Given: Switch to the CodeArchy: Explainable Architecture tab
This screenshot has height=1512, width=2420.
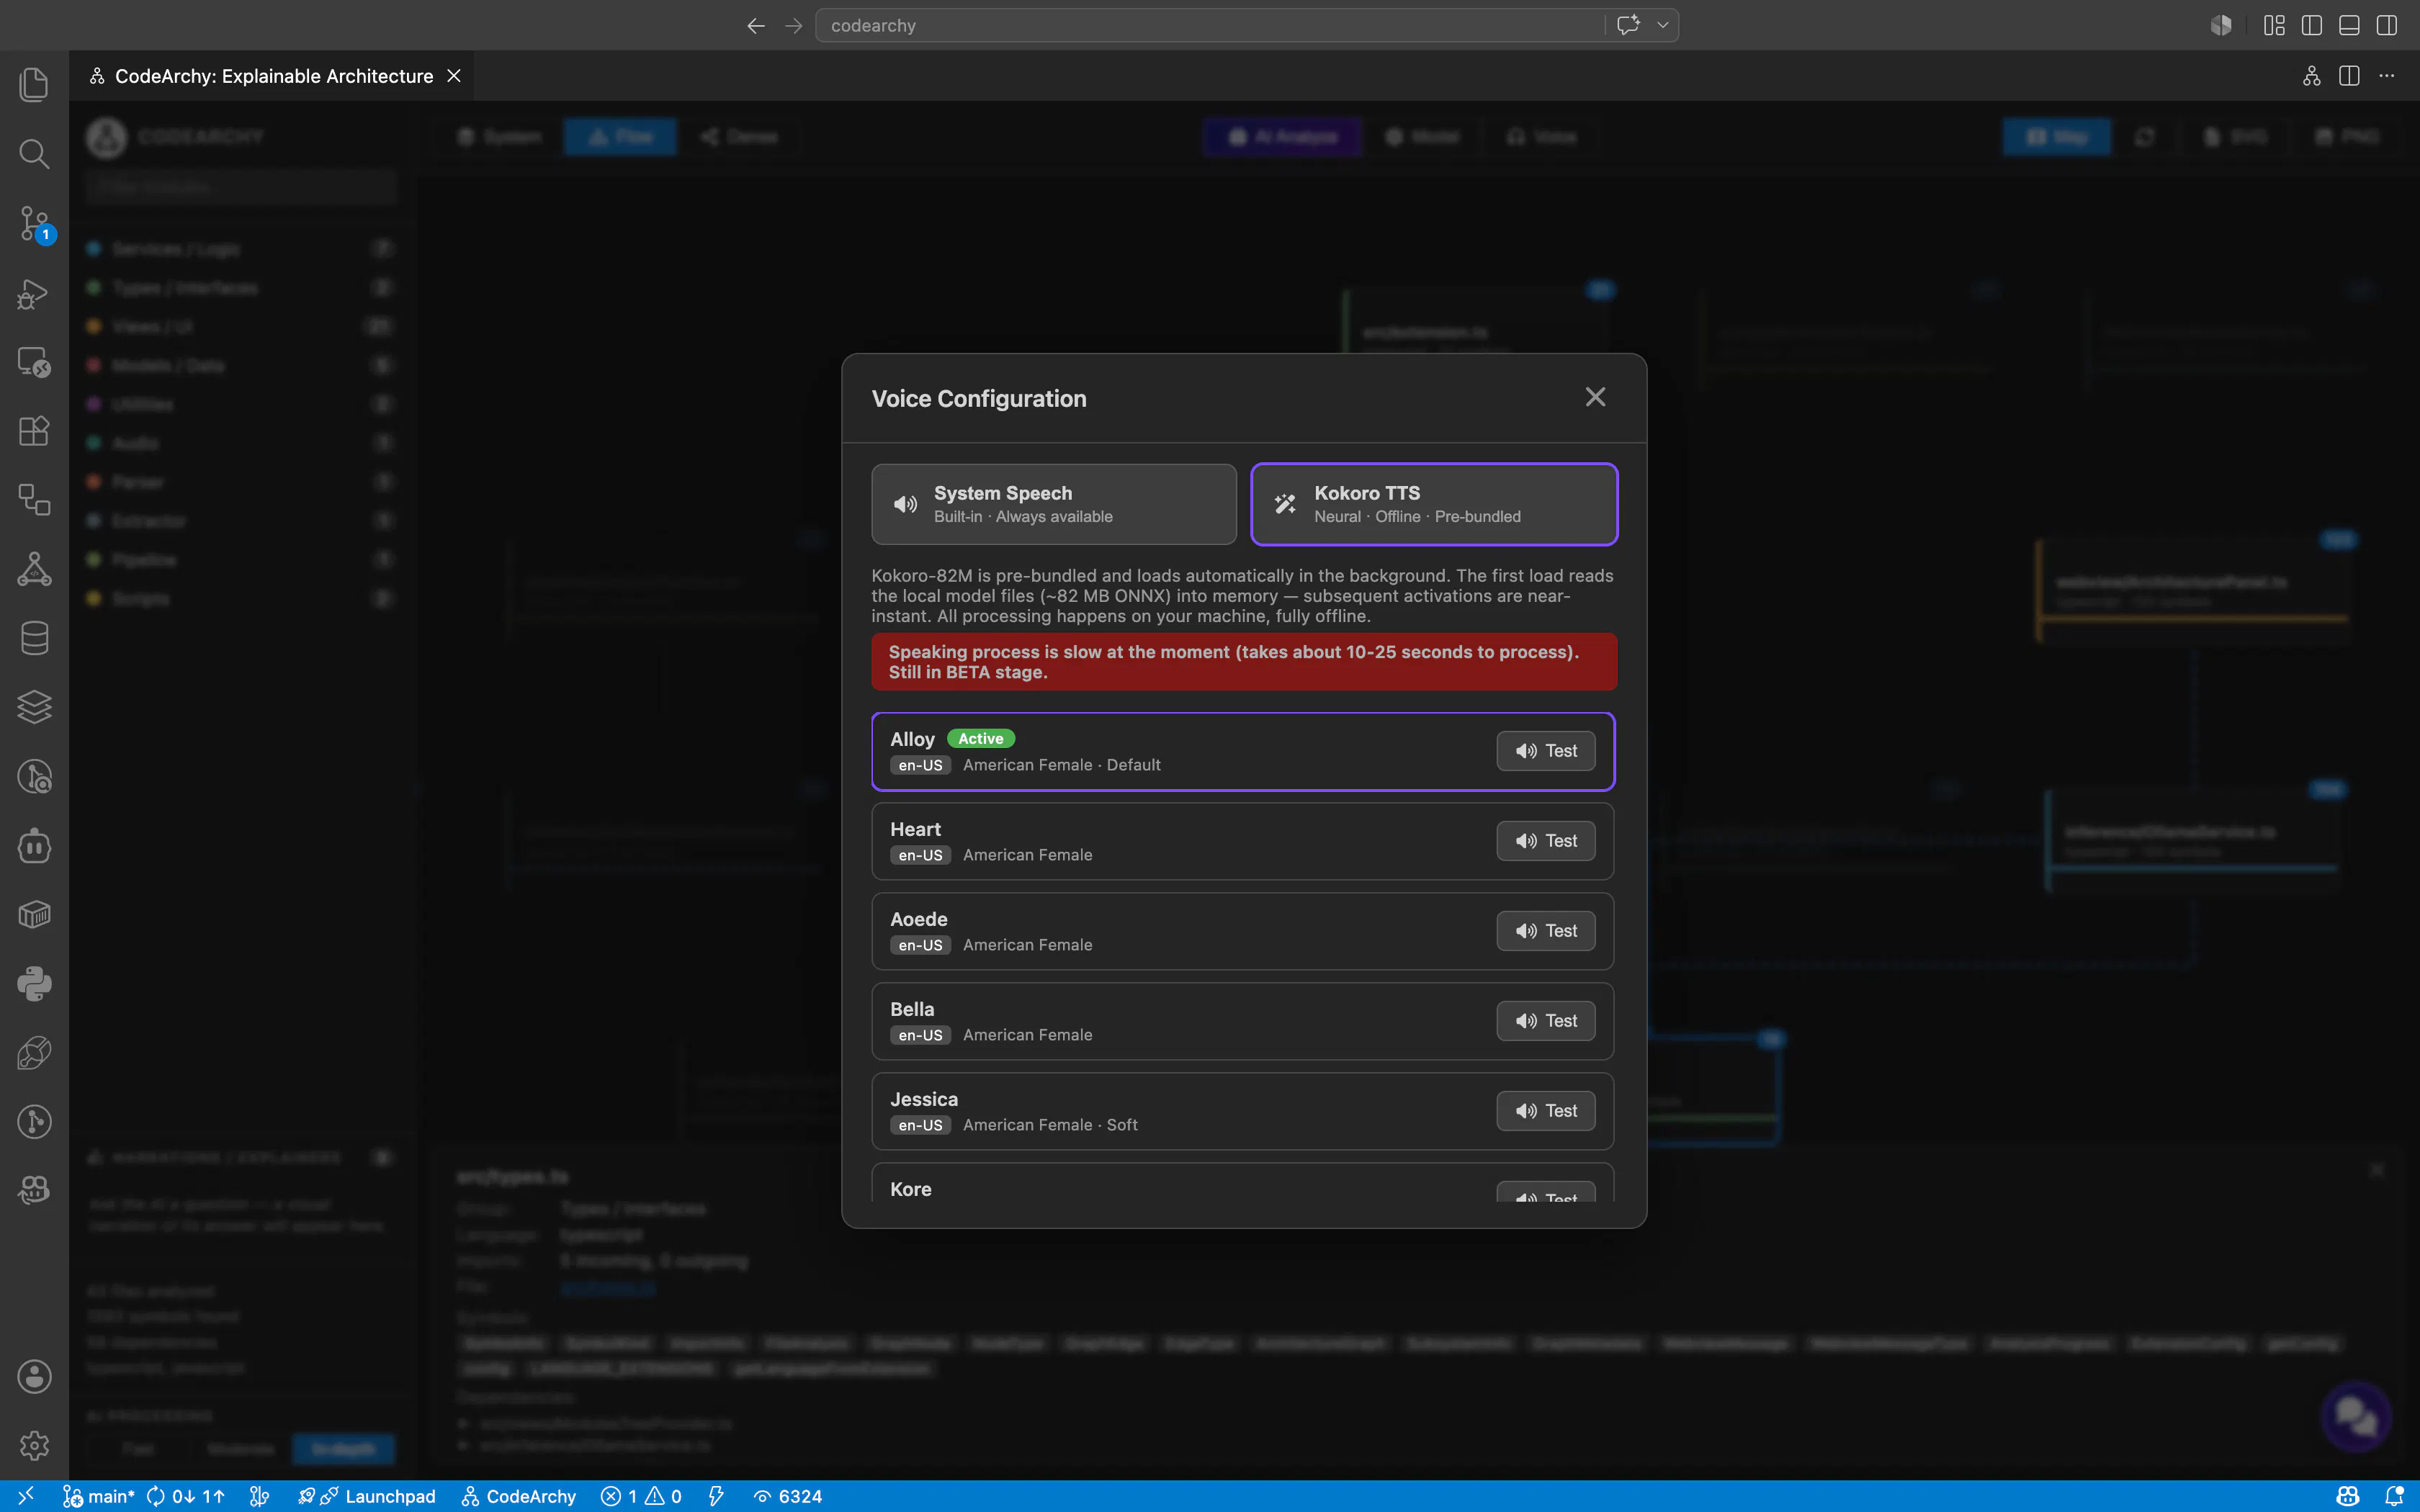Looking at the screenshot, I should coord(273,76).
